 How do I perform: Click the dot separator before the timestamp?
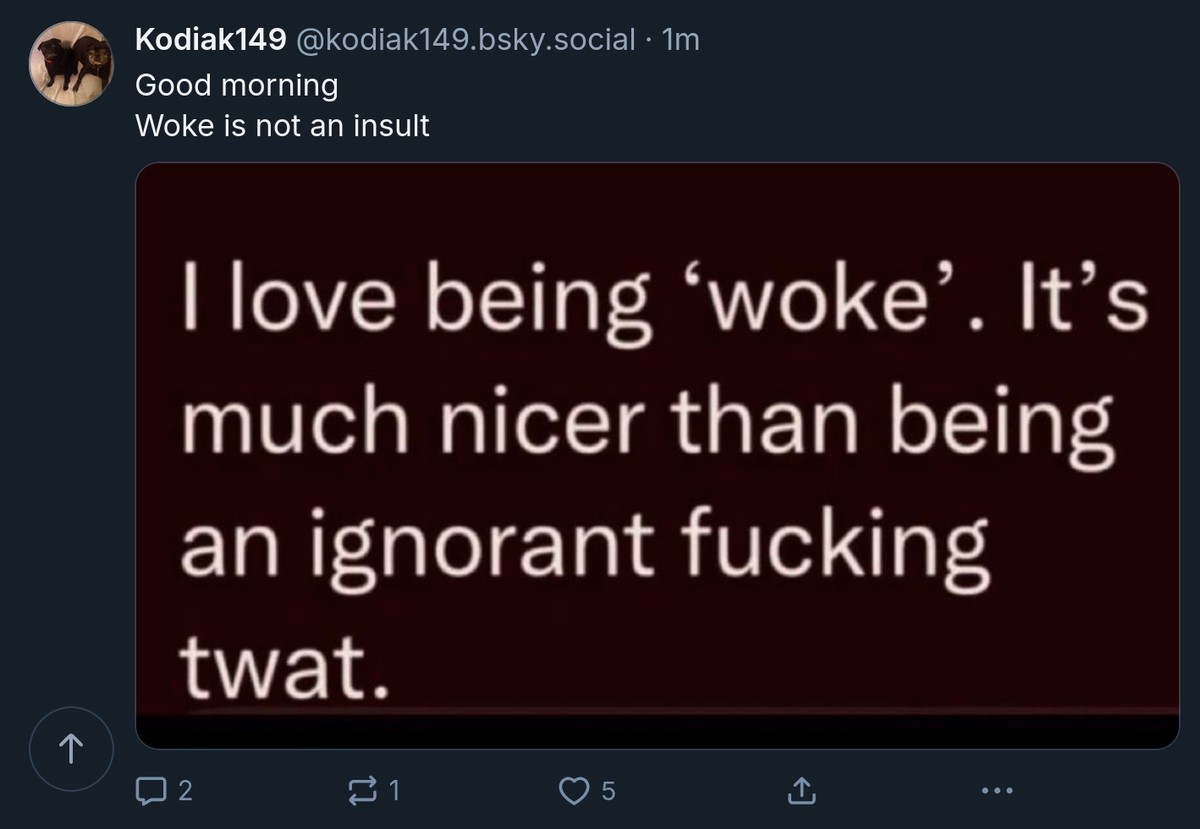click(x=648, y=40)
